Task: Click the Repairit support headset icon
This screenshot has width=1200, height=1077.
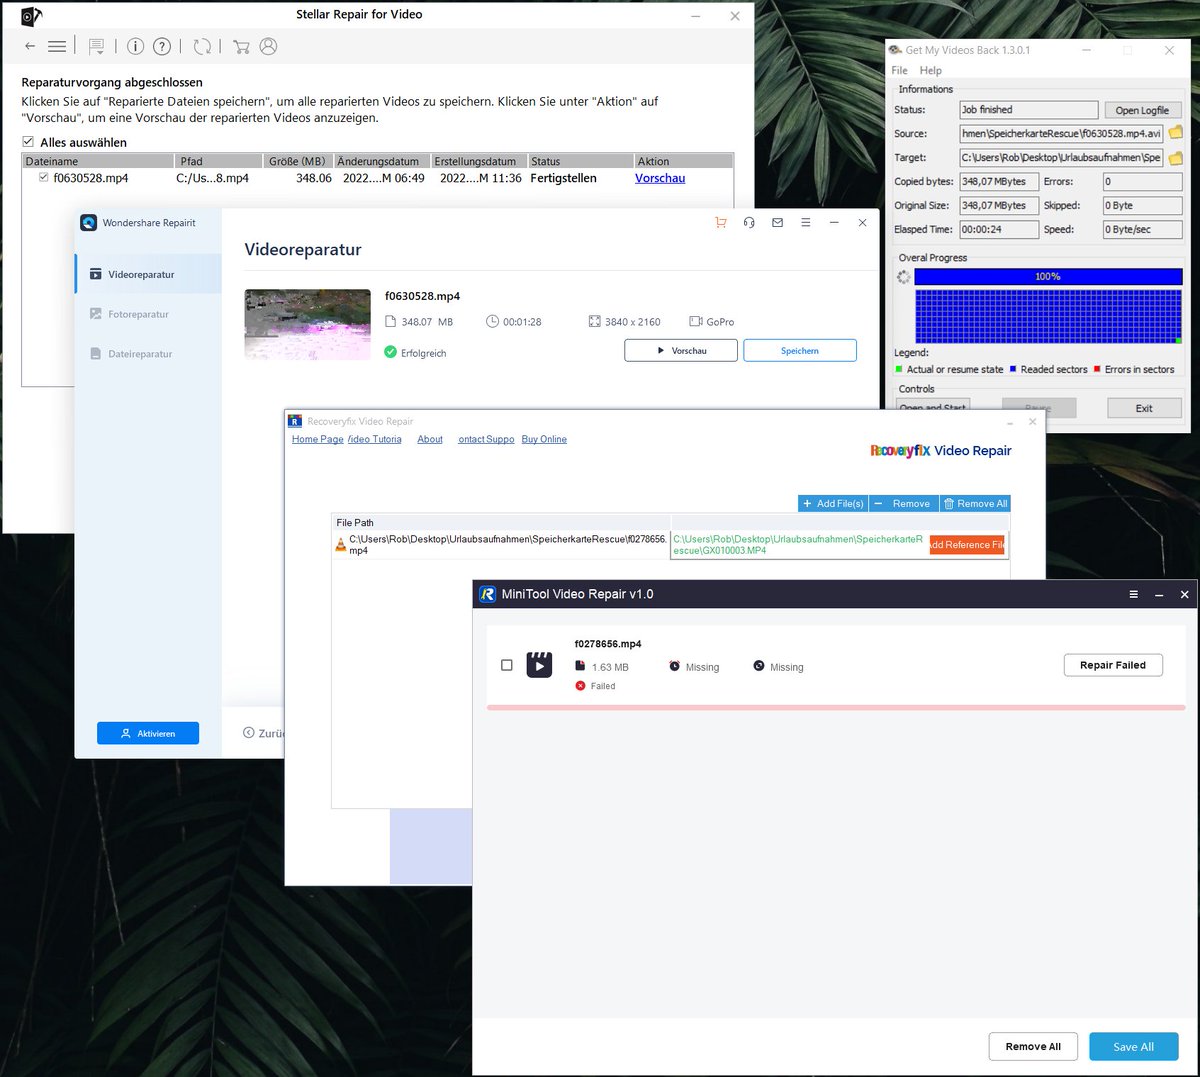Action: [749, 223]
